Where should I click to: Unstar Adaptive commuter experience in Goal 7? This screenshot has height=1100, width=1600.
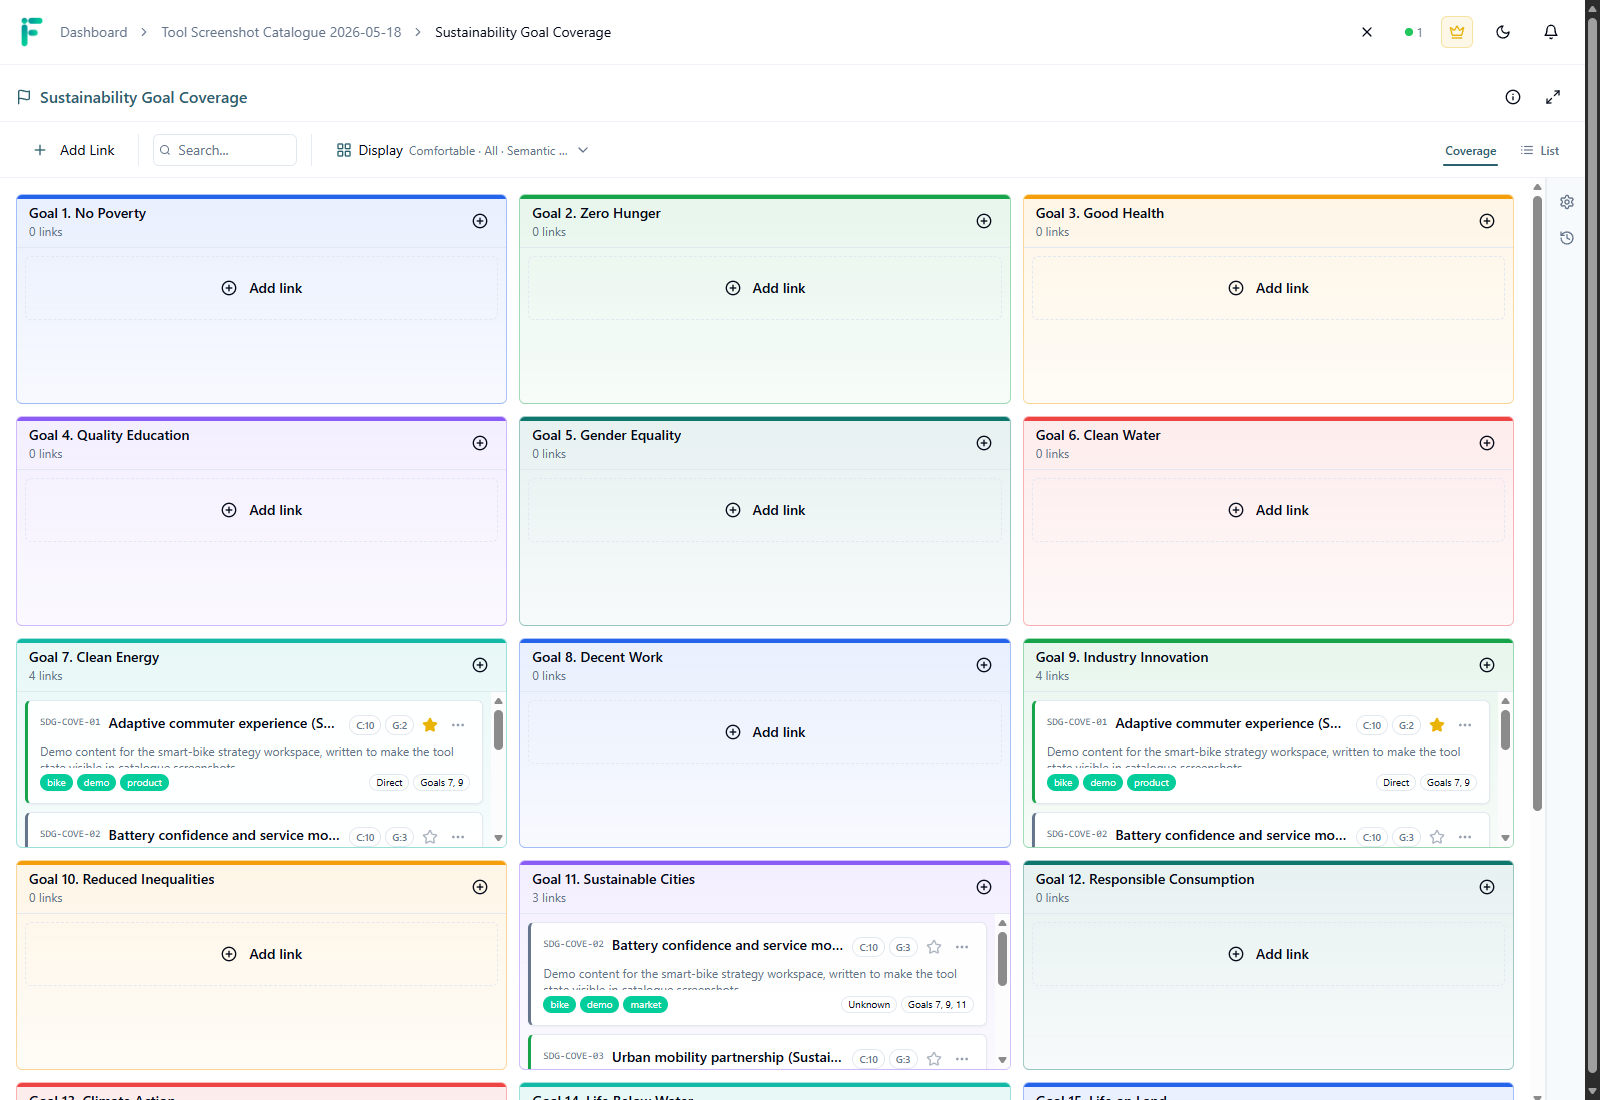click(x=430, y=725)
